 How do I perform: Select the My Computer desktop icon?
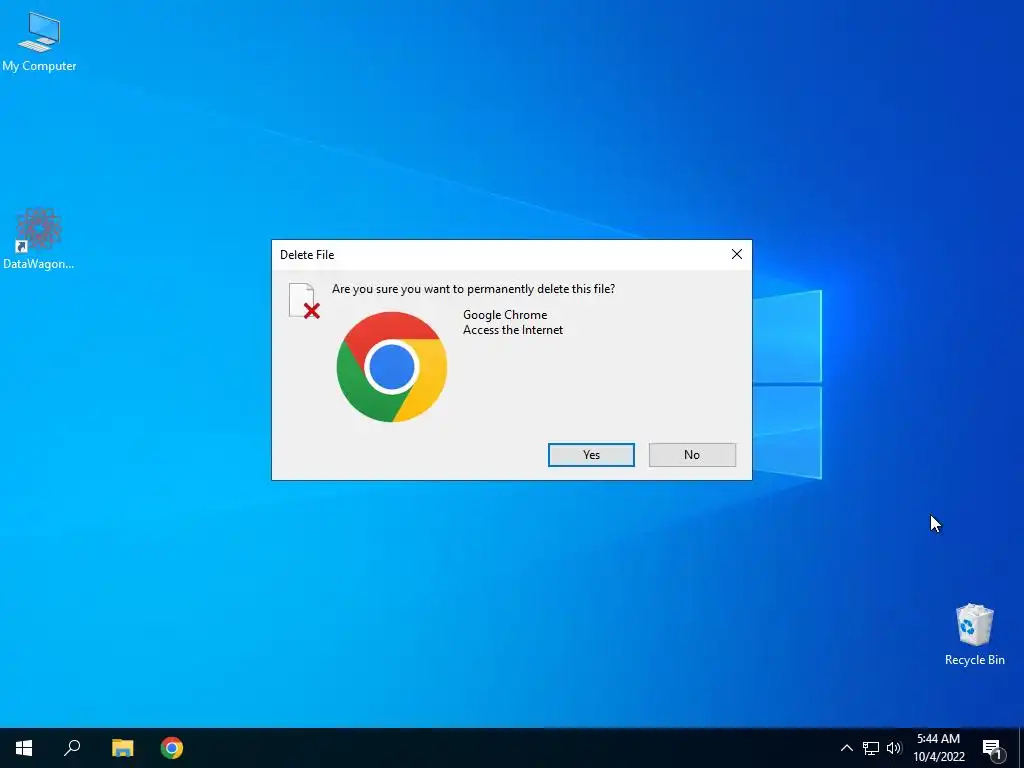click(x=39, y=41)
